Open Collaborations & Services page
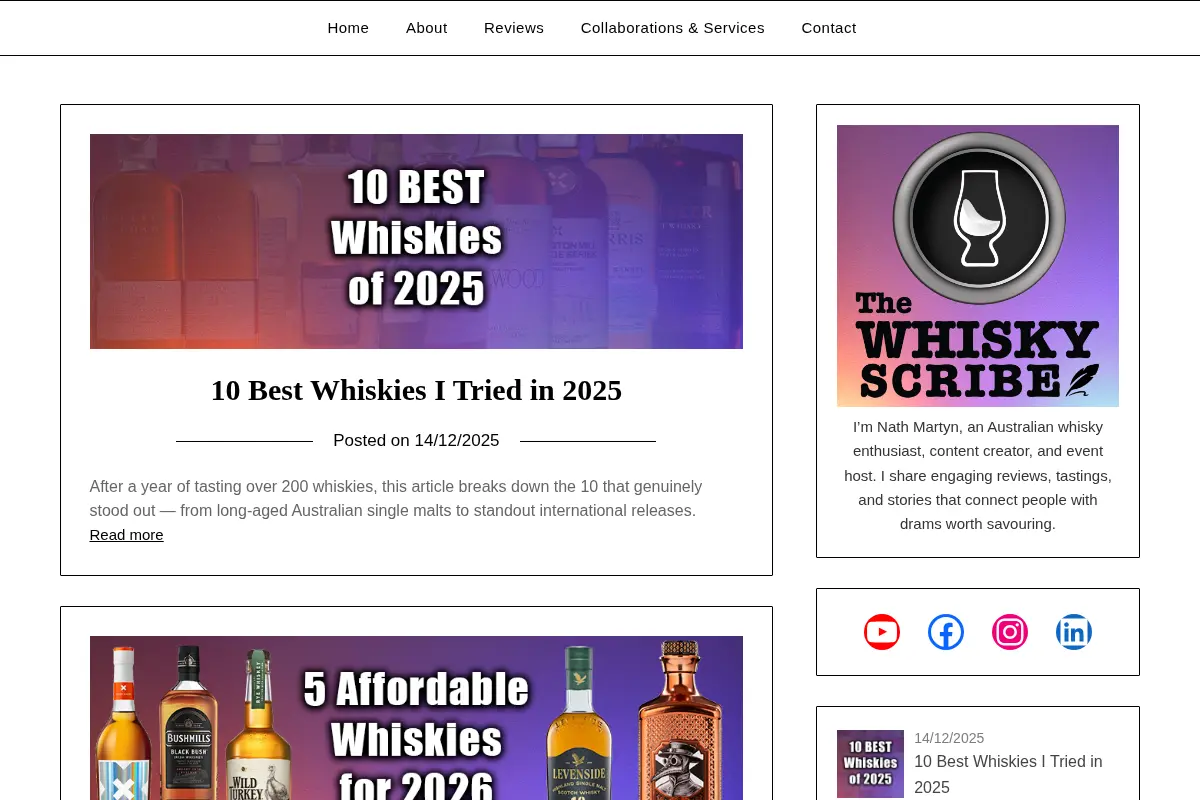Image resolution: width=1200 pixels, height=800 pixels. 673,28
